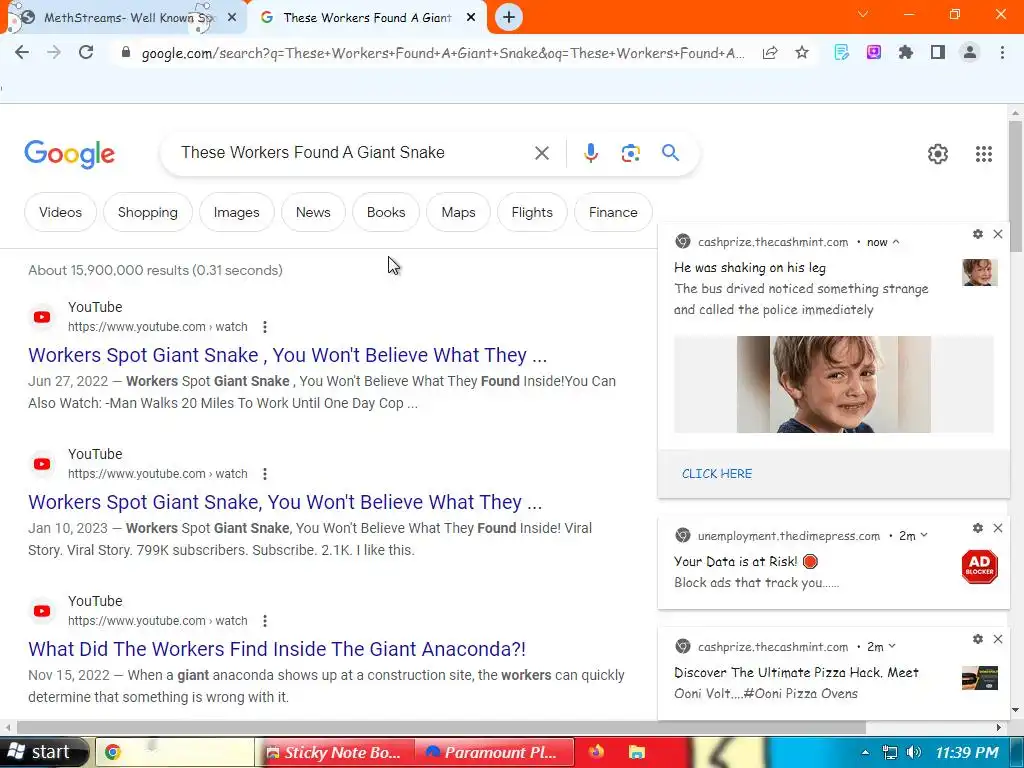
Task: Collapse the top cashprize notification chevron
Action: coord(896,242)
